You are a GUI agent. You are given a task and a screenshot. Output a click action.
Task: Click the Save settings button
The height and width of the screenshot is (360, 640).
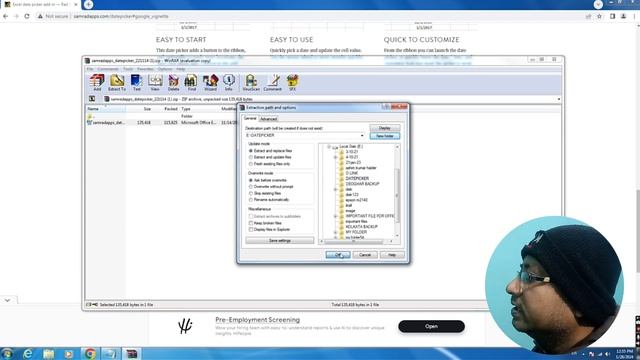tap(280, 241)
